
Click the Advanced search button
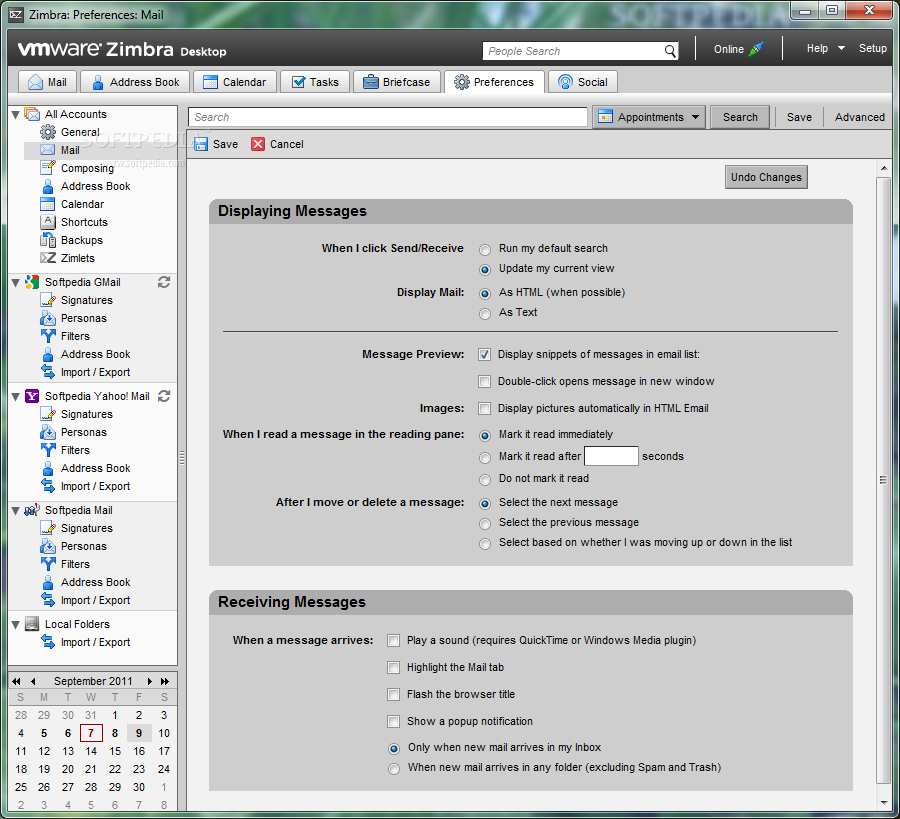click(x=859, y=117)
